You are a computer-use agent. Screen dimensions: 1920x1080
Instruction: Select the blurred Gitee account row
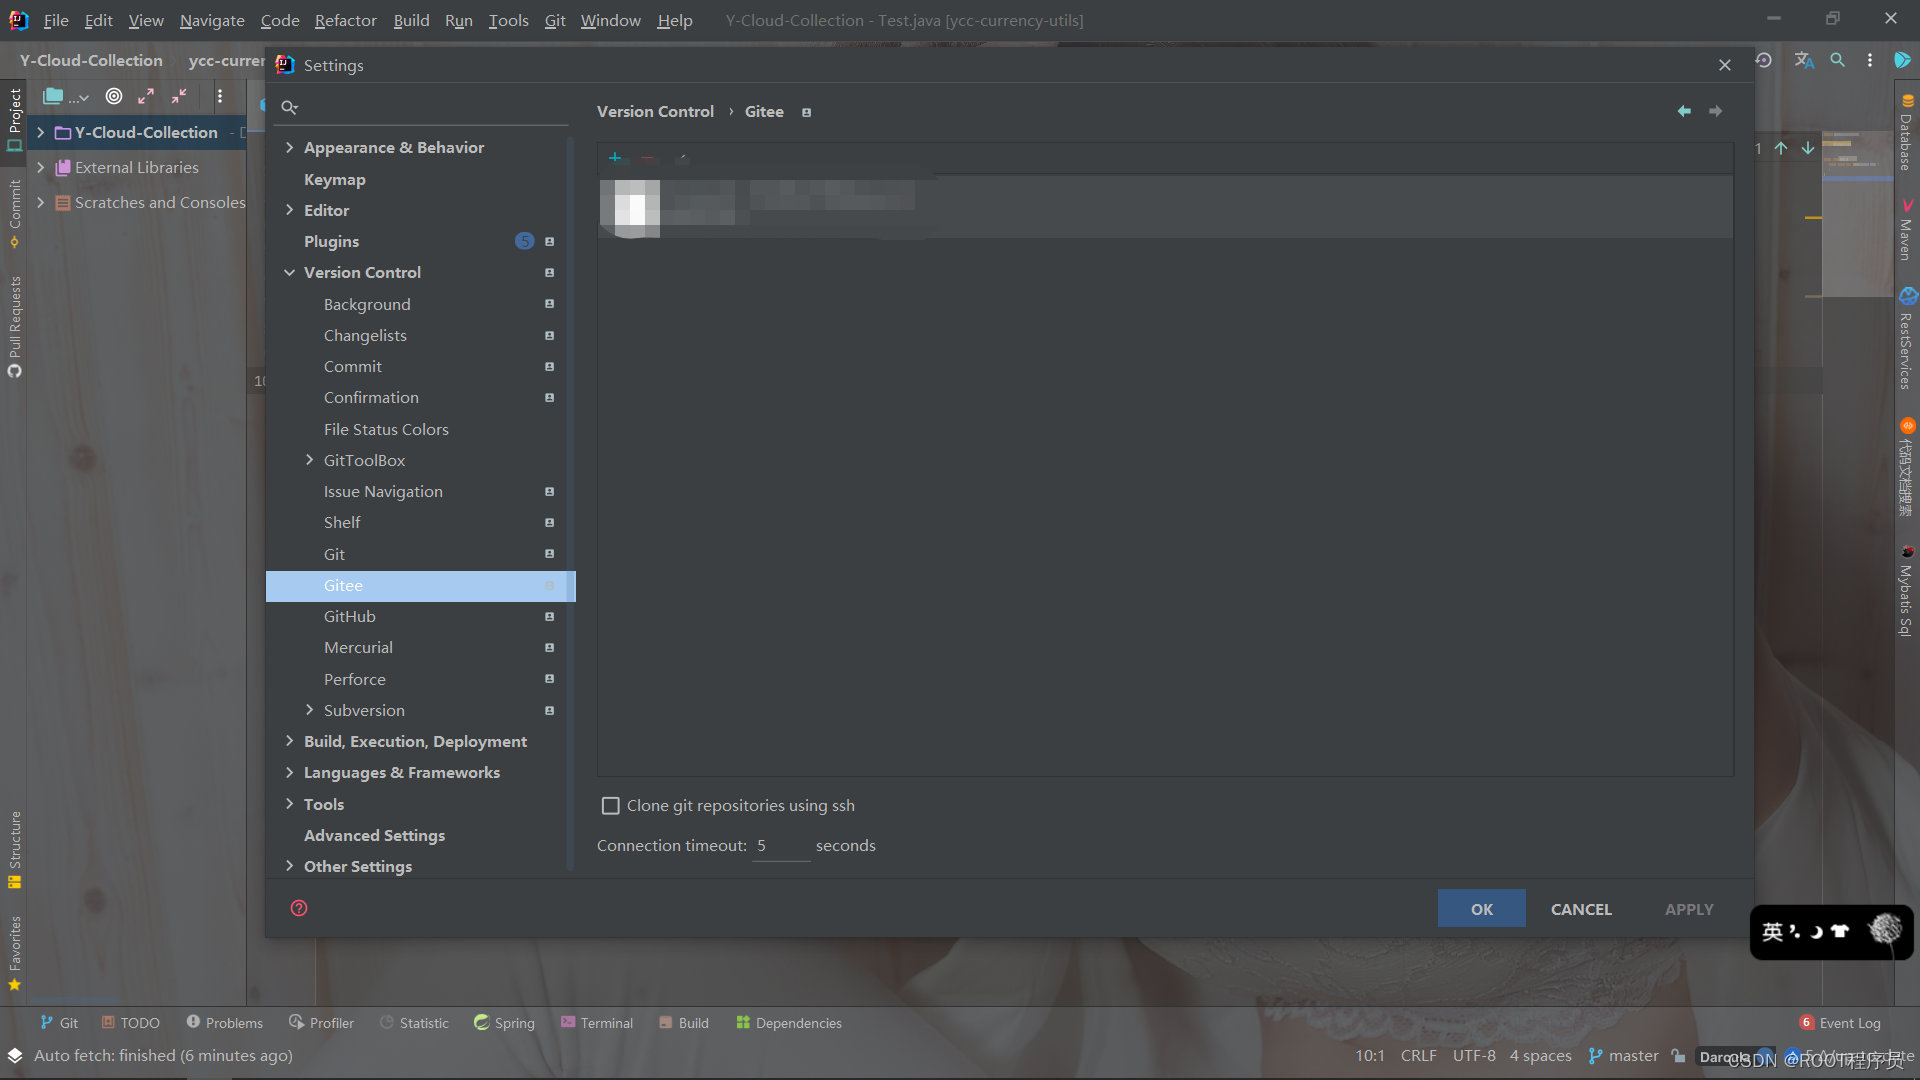pyautogui.click(x=1165, y=208)
